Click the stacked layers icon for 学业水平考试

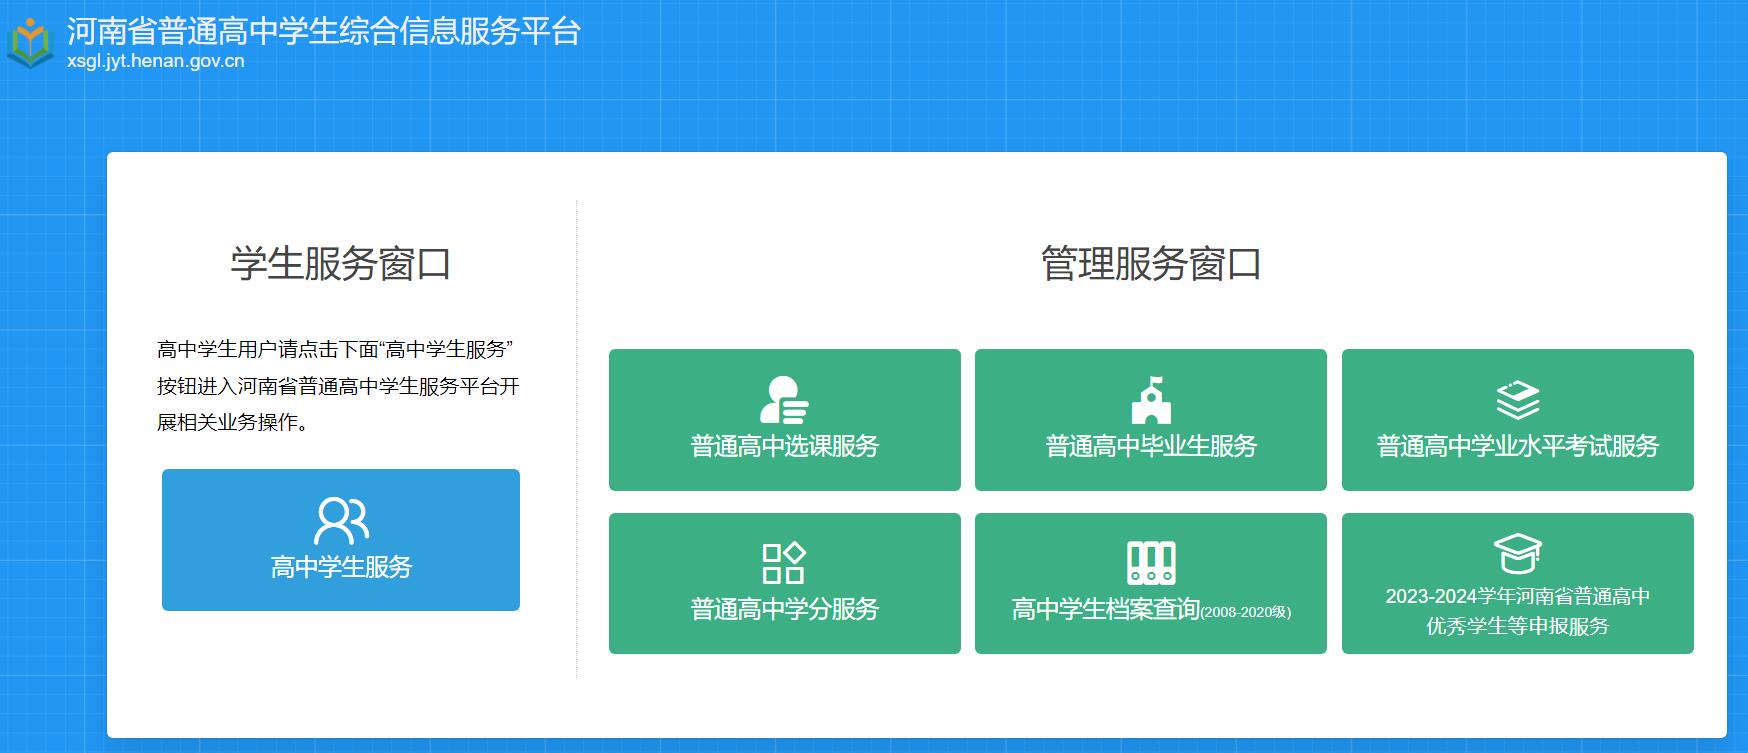point(1517,400)
